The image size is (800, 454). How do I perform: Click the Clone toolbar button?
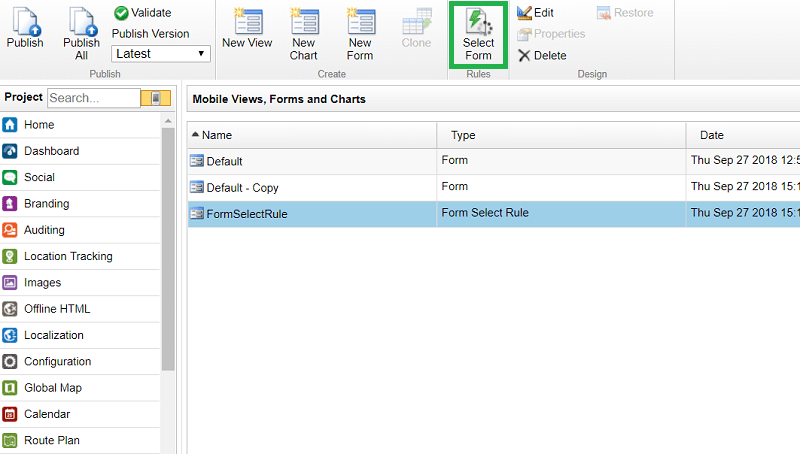click(x=416, y=29)
